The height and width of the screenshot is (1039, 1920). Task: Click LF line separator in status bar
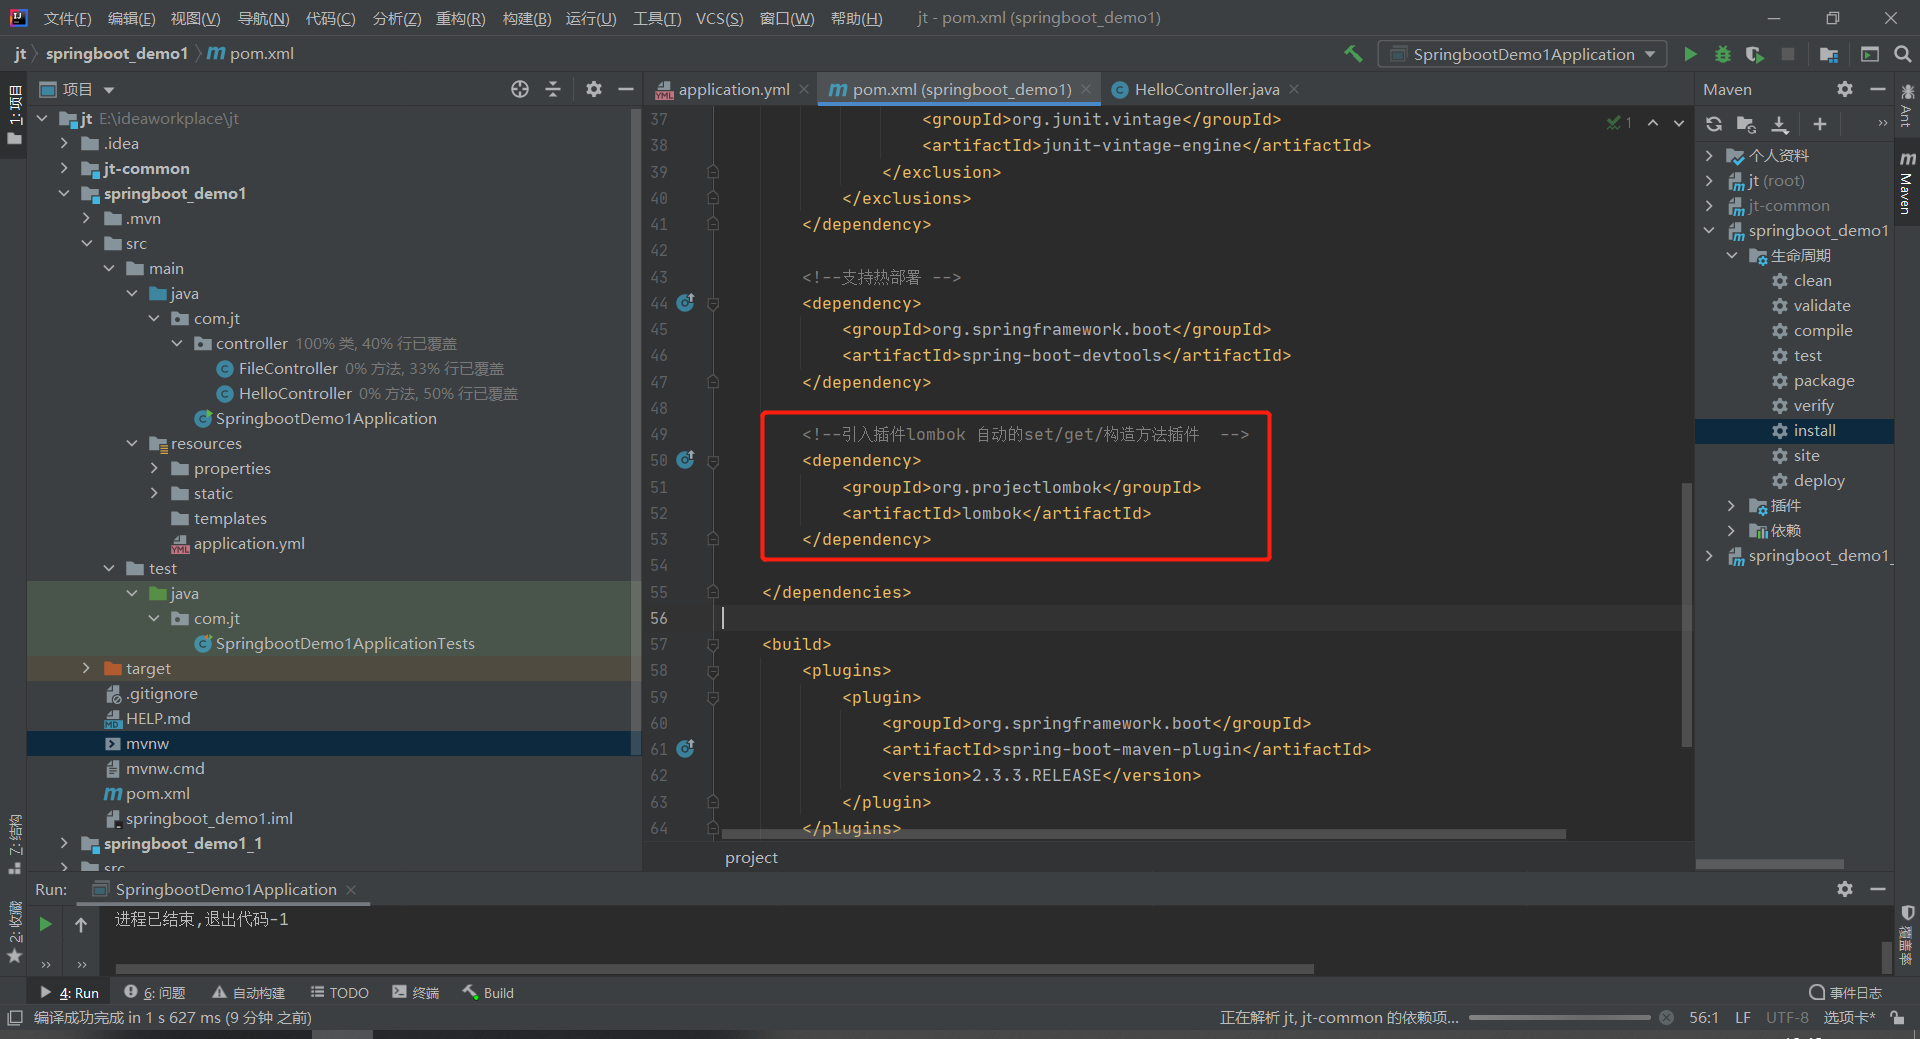(x=1743, y=1018)
